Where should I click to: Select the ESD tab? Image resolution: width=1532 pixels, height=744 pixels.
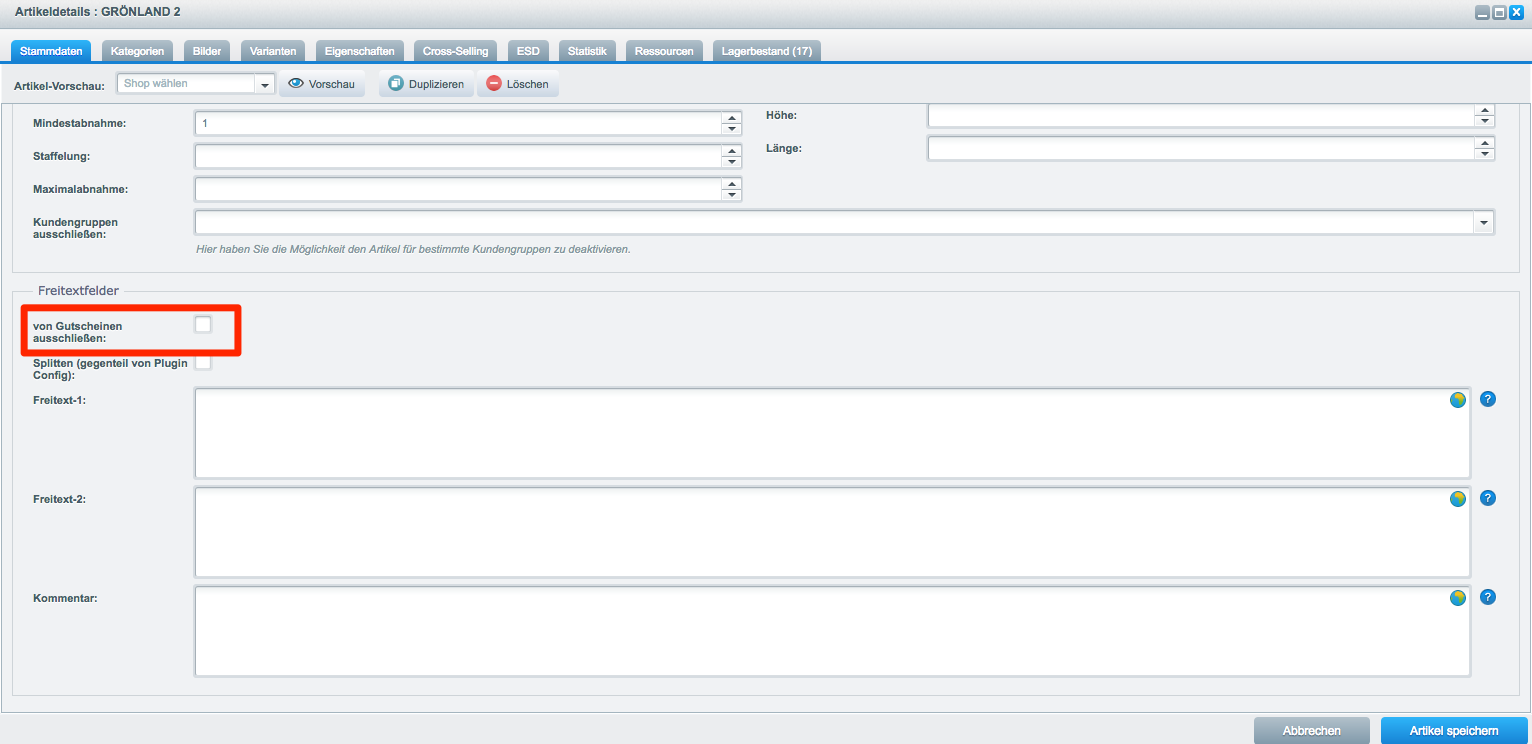(528, 51)
